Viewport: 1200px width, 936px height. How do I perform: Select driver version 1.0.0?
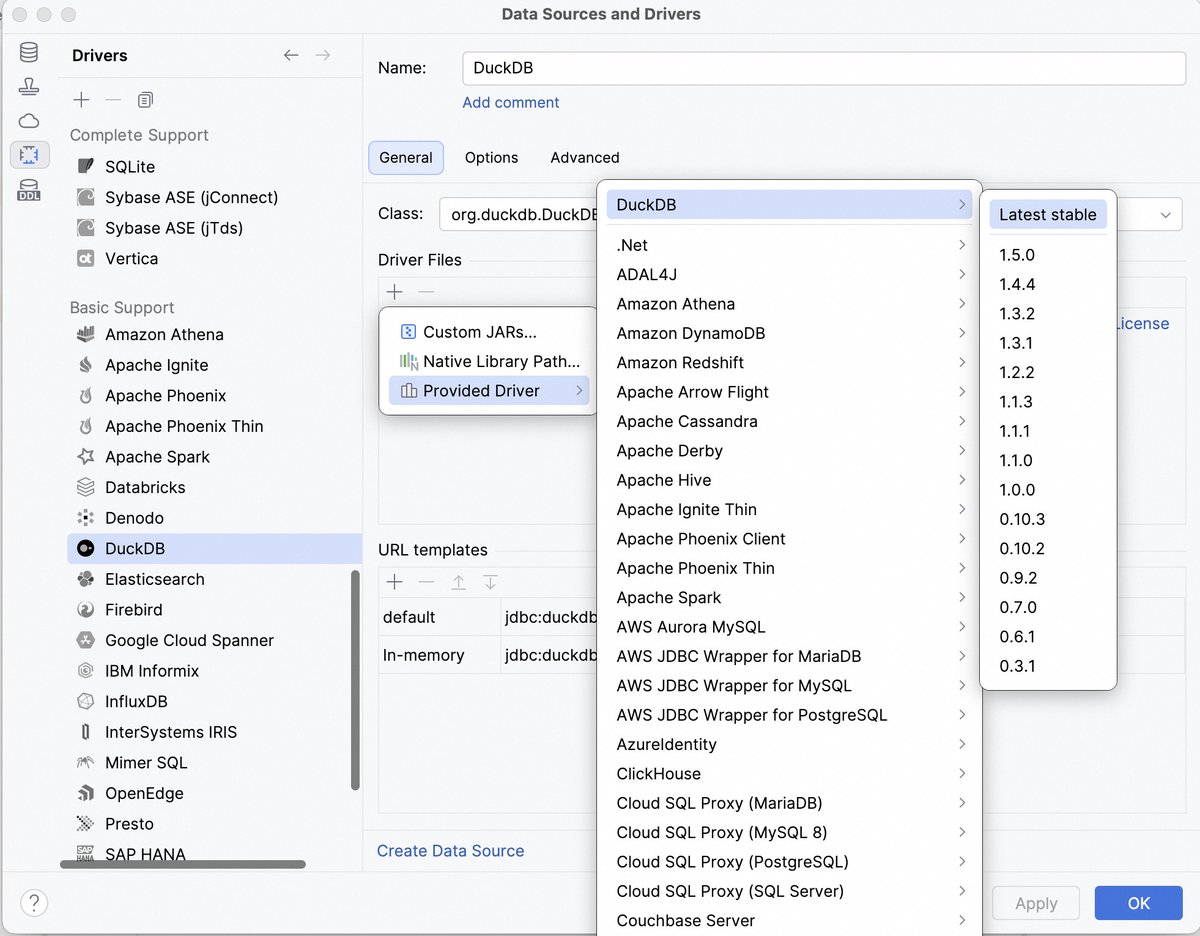1048,490
